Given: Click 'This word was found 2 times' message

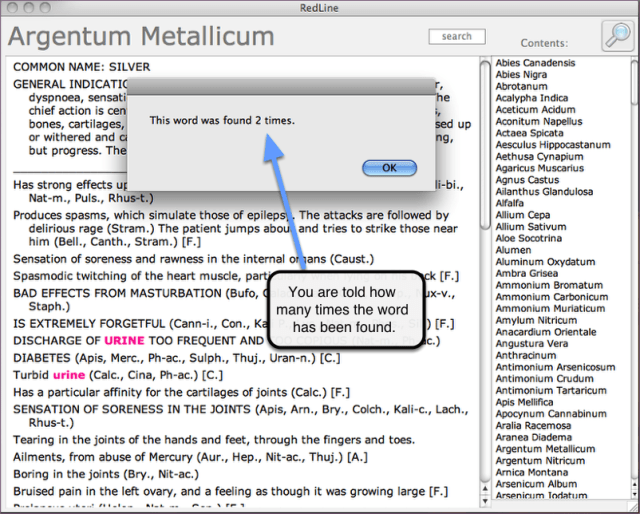Looking at the screenshot, I should 222,120.
